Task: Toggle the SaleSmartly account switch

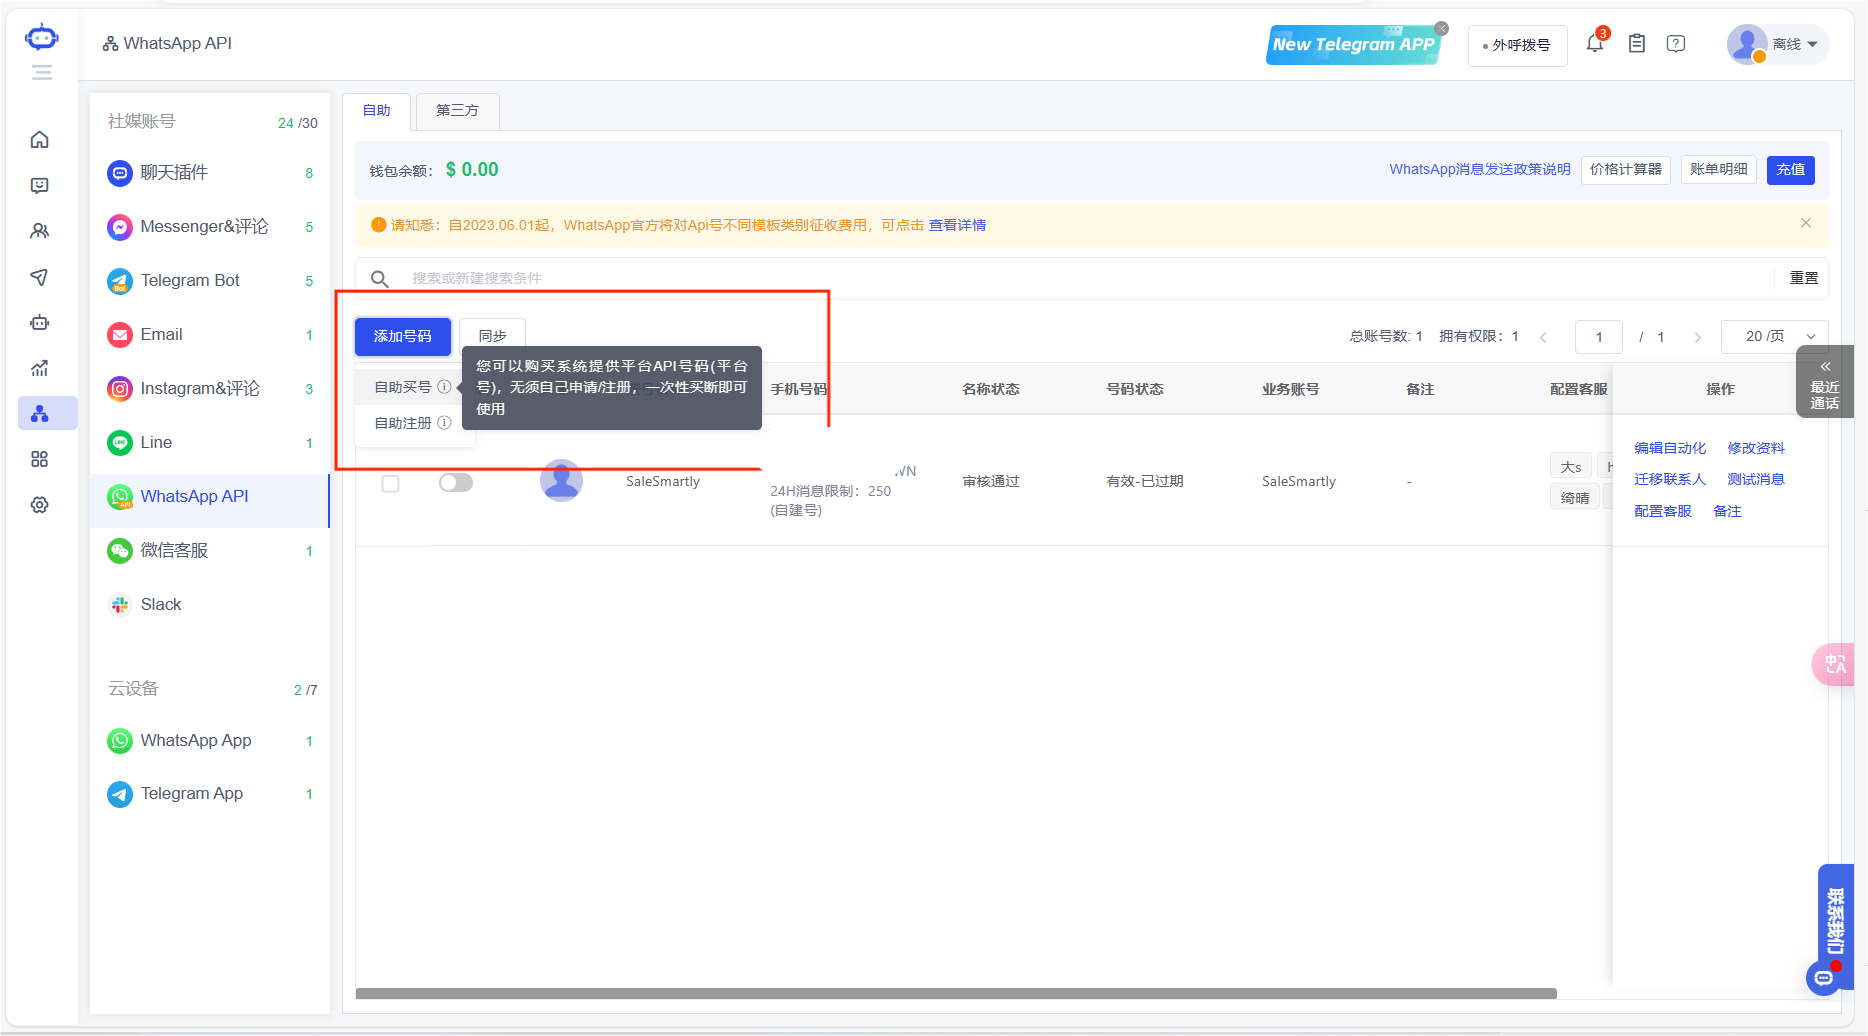Action: coord(456,483)
